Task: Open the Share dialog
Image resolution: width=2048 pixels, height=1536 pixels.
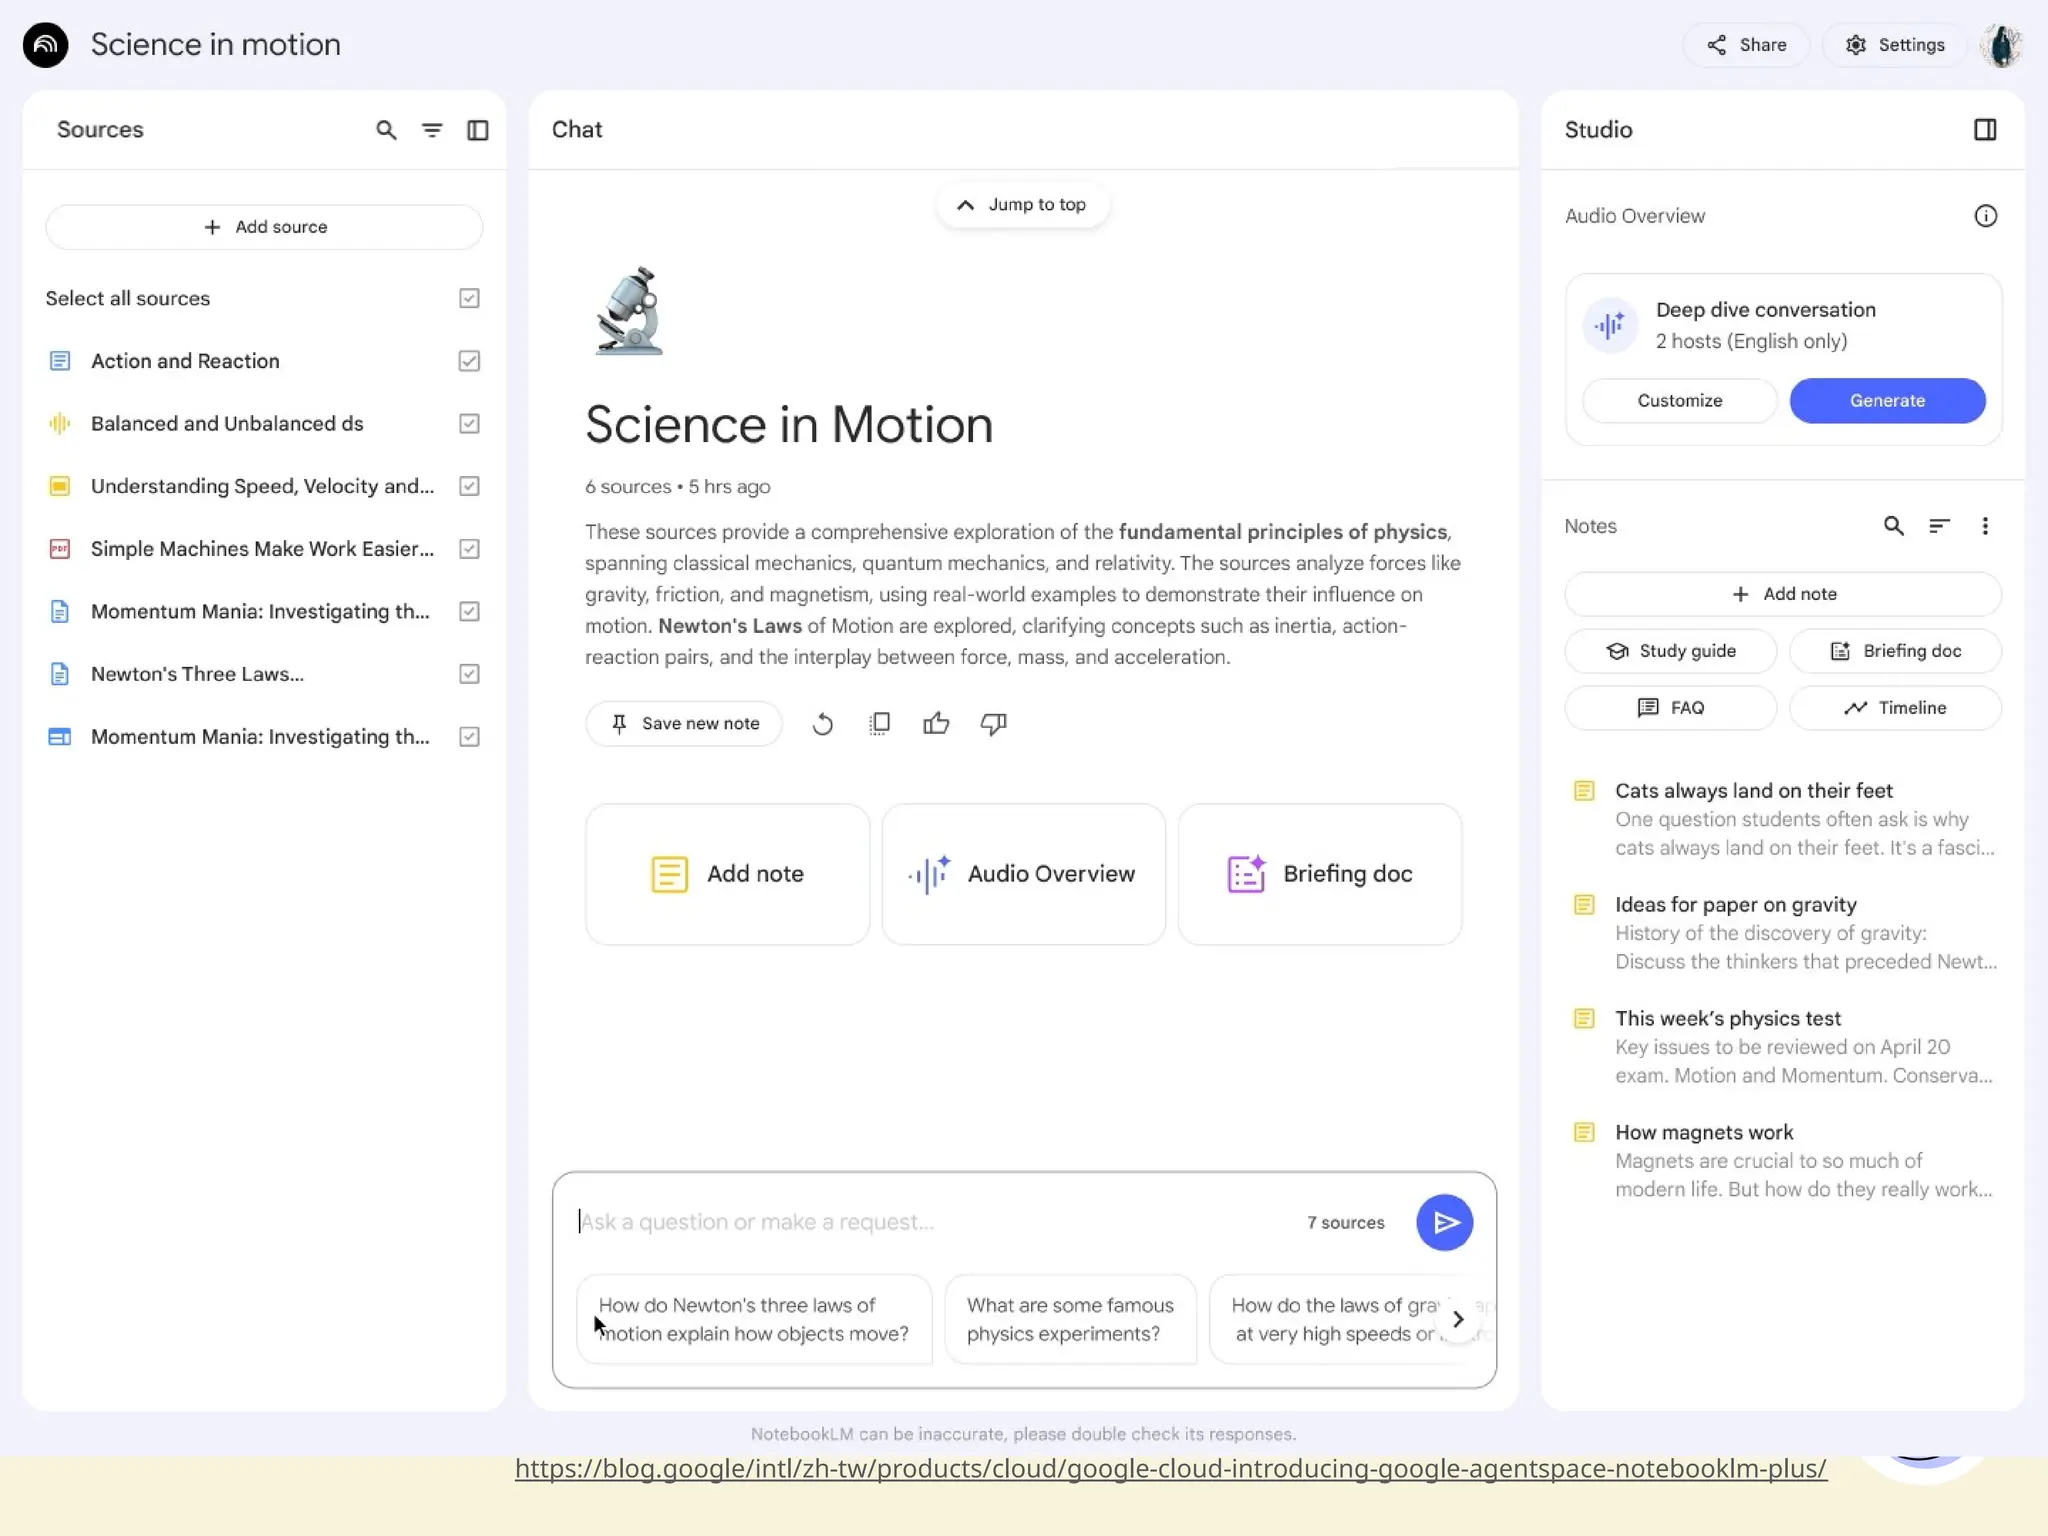Action: point(1746,45)
